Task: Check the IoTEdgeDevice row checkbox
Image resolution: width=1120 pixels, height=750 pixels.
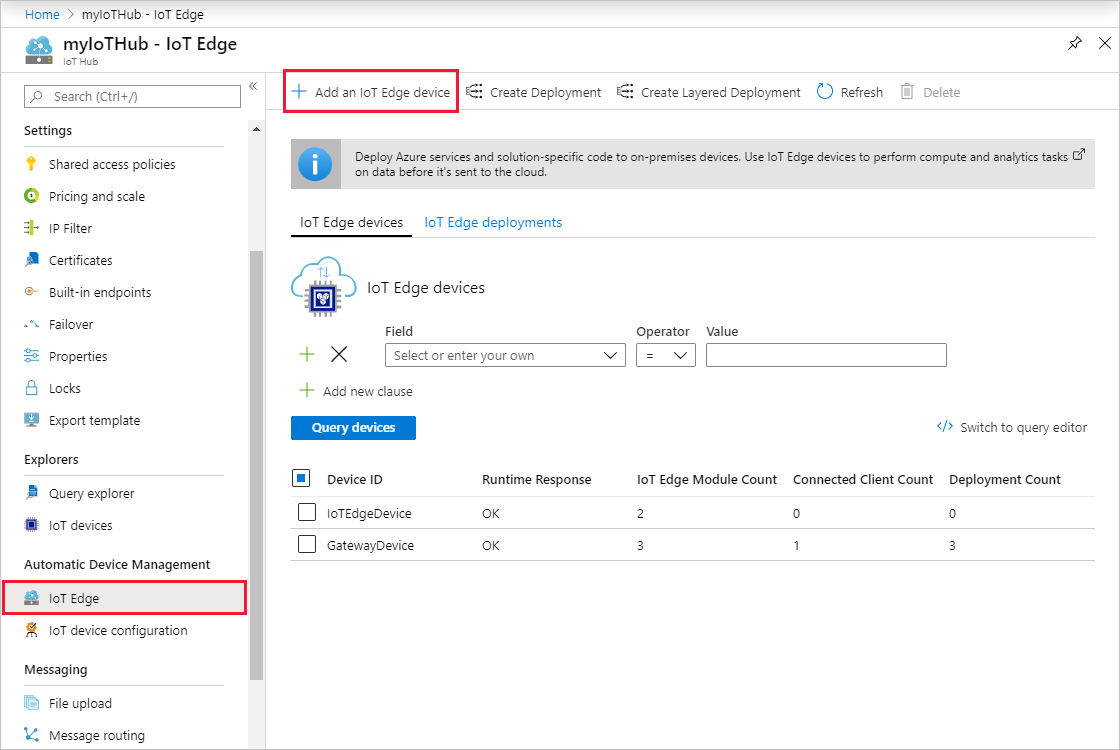Action: 307,513
